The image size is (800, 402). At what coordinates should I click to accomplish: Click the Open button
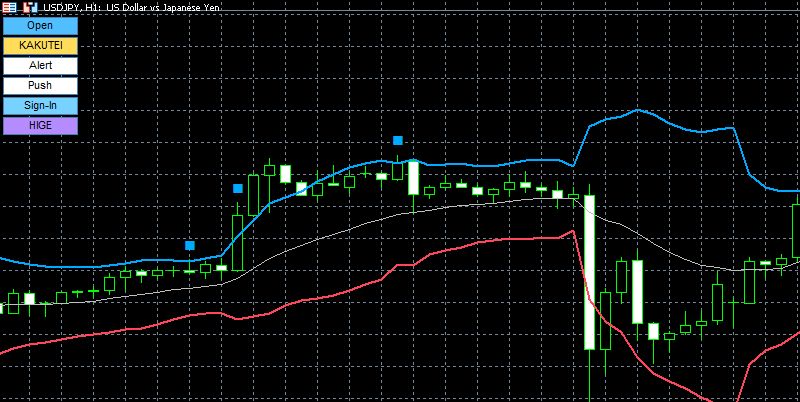pos(40,26)
